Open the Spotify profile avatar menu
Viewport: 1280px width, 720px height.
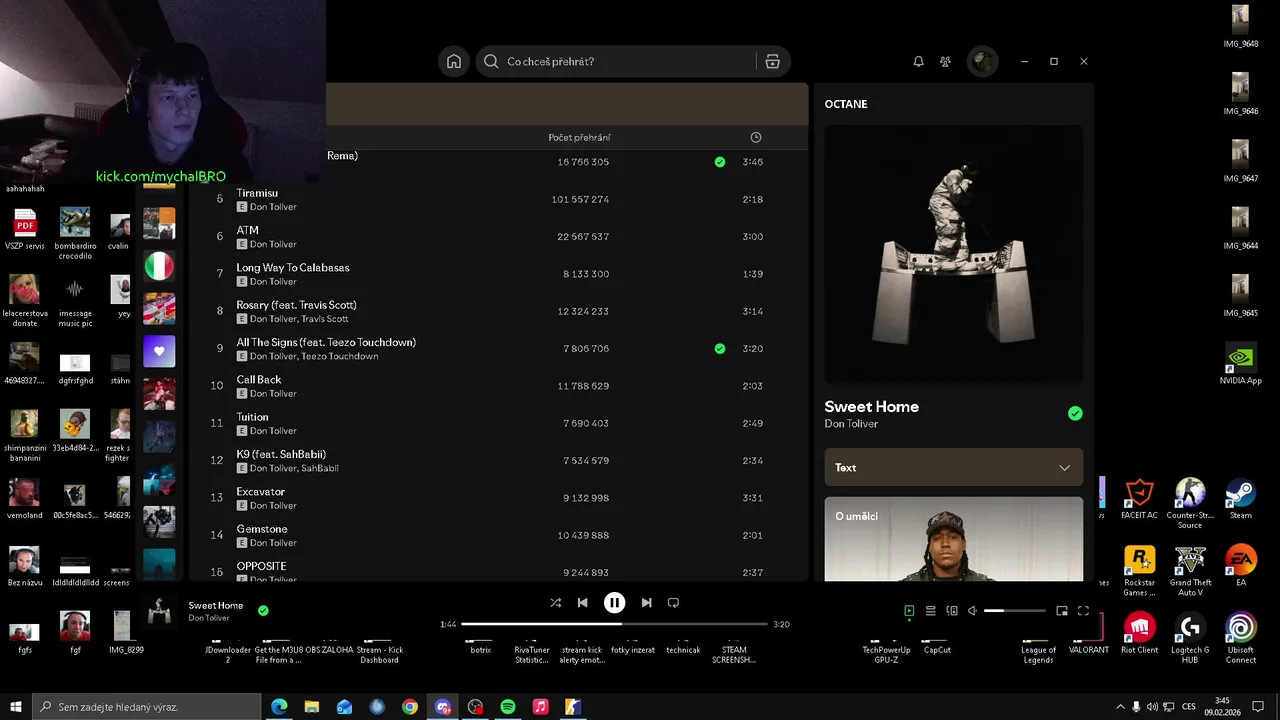982,61
